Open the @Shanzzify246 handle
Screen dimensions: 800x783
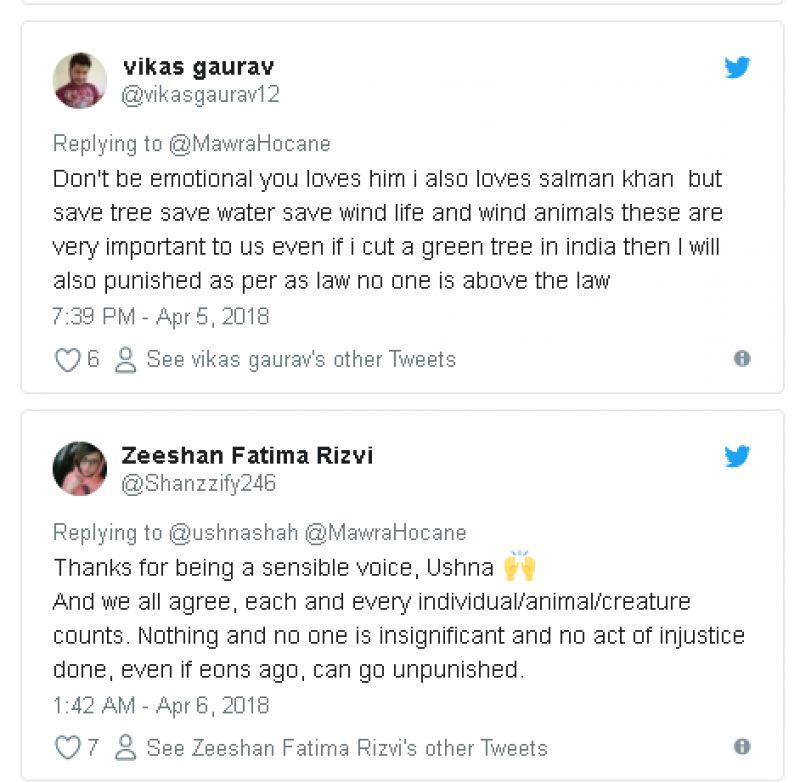tap(198, 484)
